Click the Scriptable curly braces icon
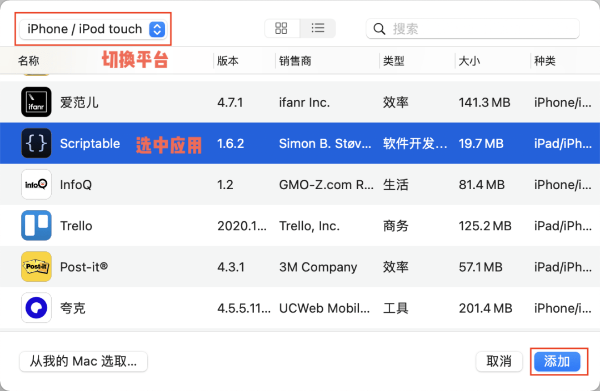 [36, 143]
